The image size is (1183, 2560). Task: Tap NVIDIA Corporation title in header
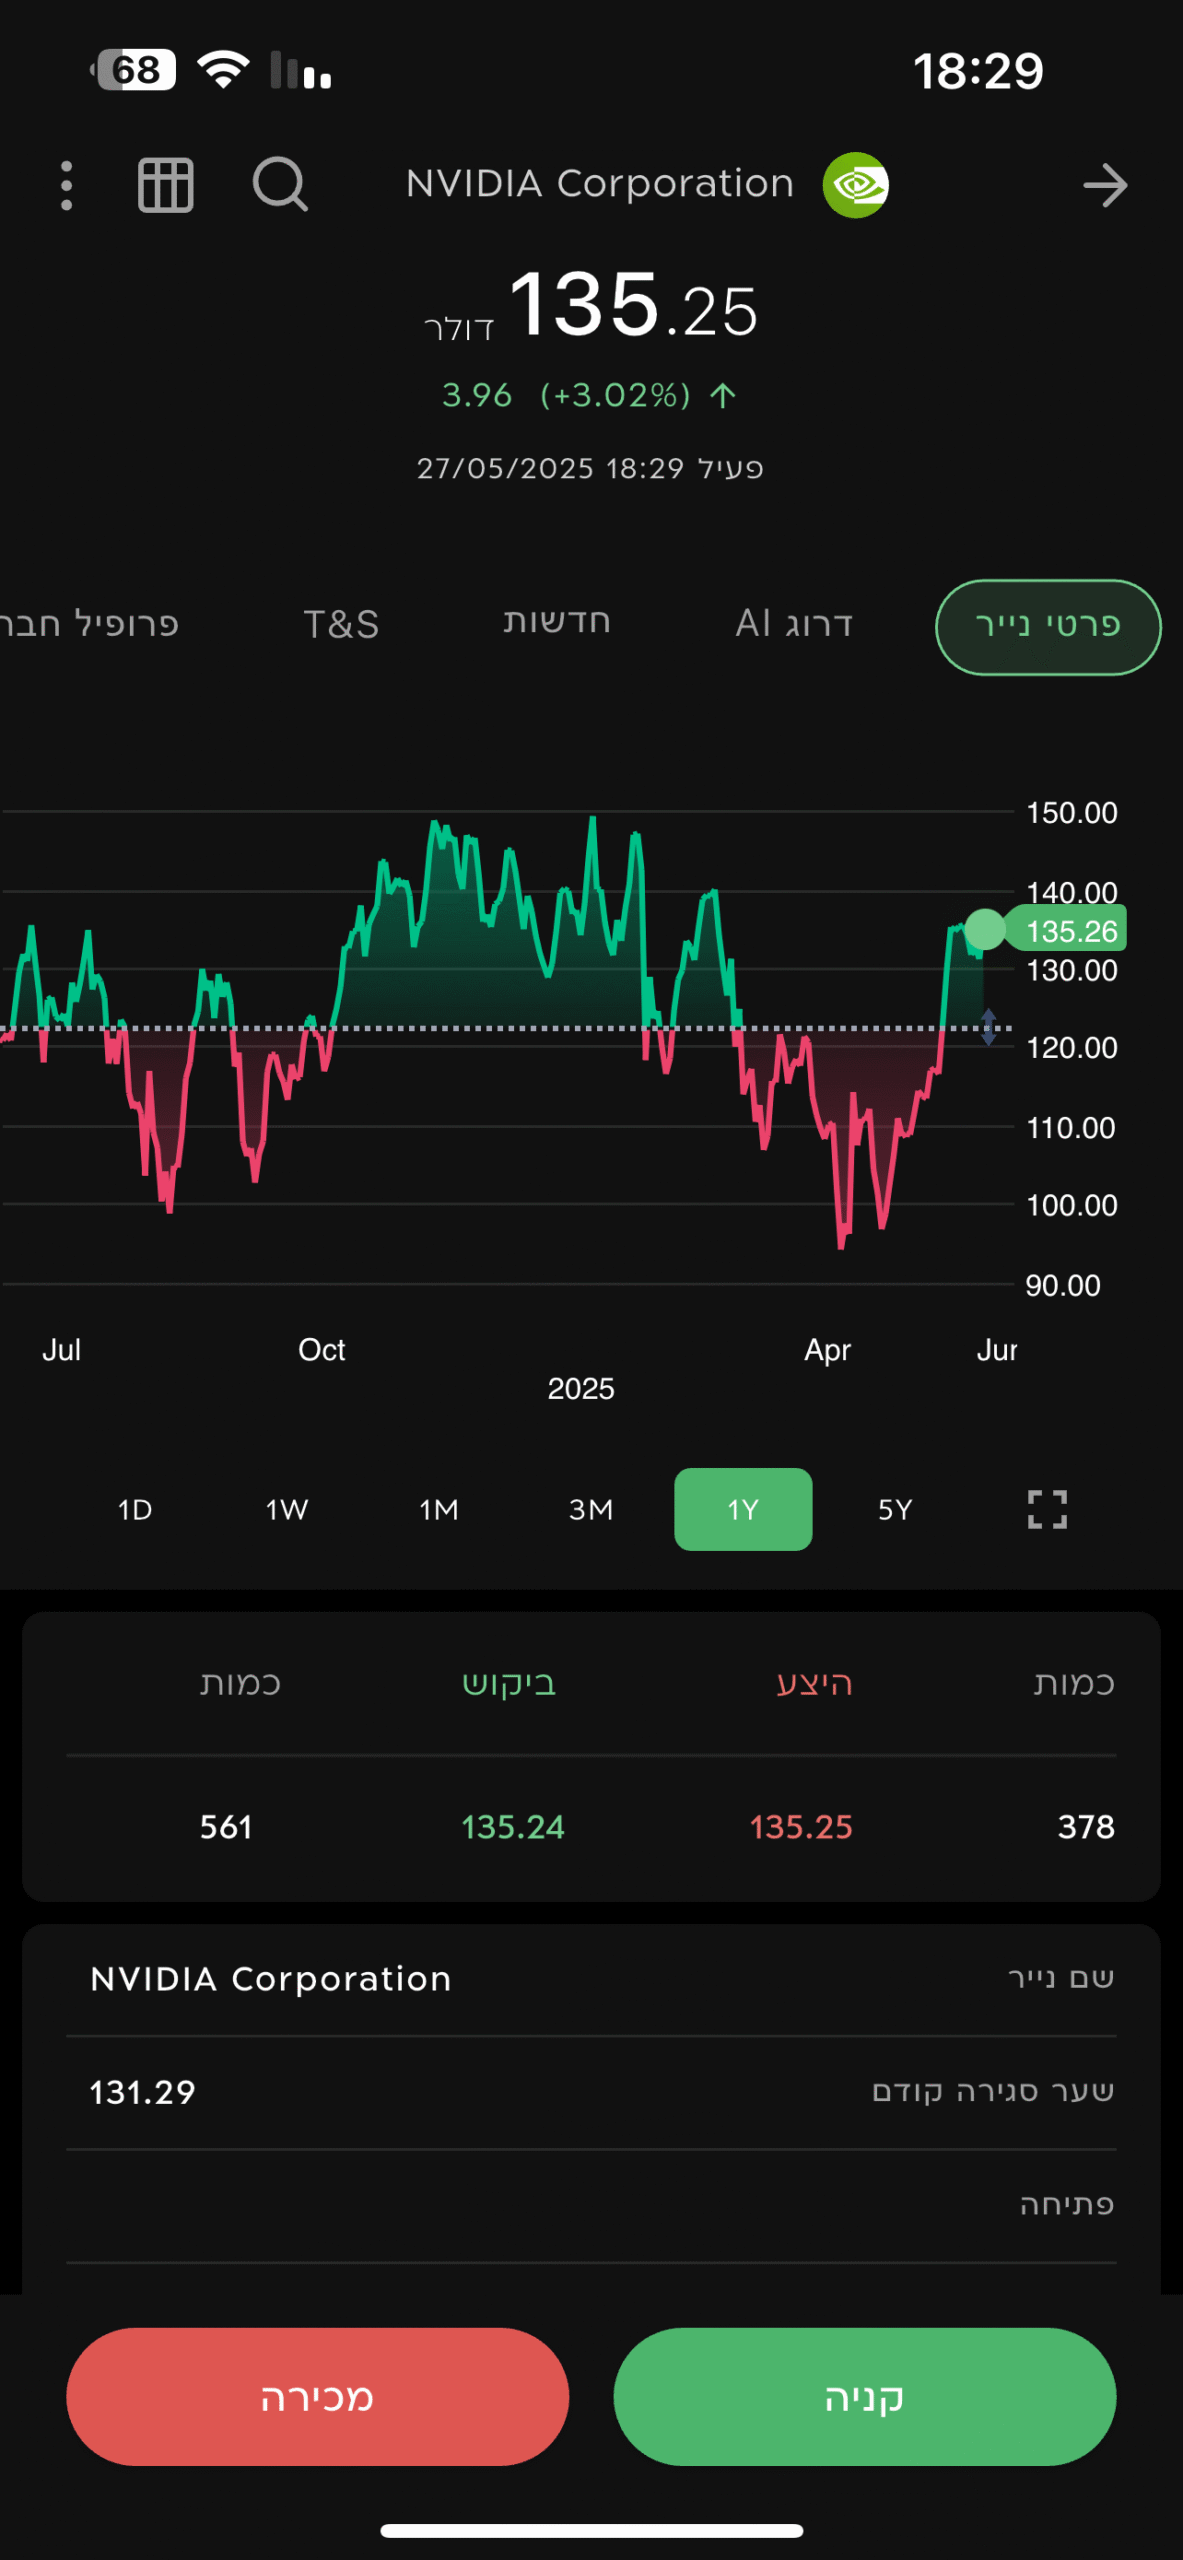tap(600, 184)
